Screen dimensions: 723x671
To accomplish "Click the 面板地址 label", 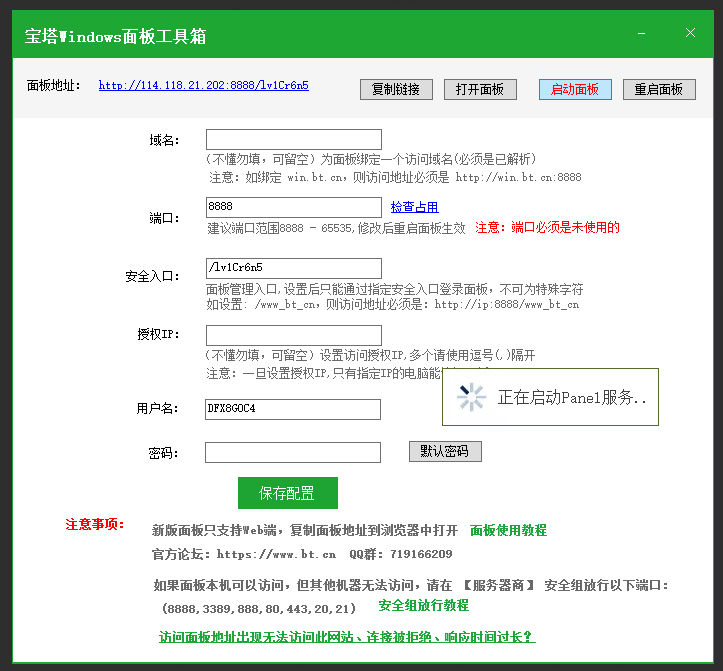I will pyautogui.click(x=53, y=85).
